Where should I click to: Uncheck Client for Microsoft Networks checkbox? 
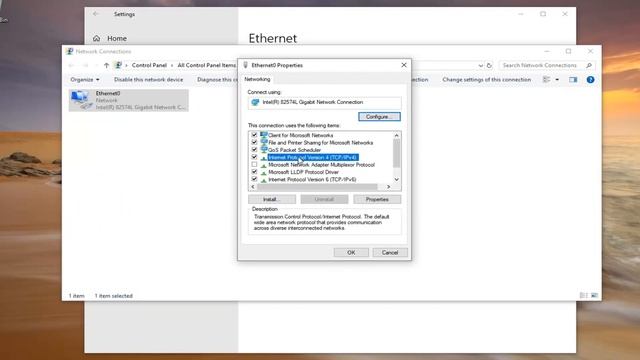(x=254, y=135)
